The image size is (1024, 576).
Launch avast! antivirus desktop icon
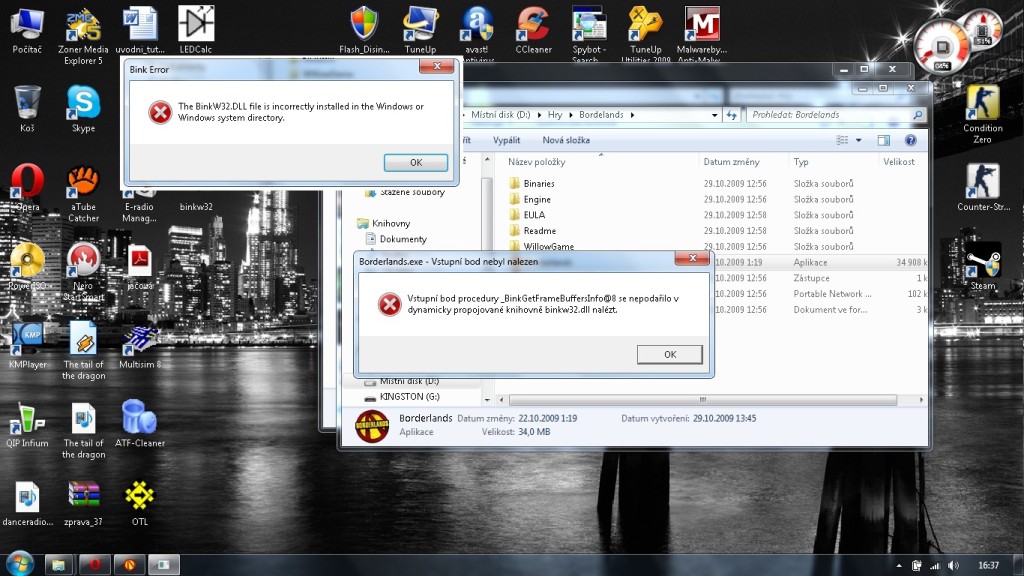point(477,33)
